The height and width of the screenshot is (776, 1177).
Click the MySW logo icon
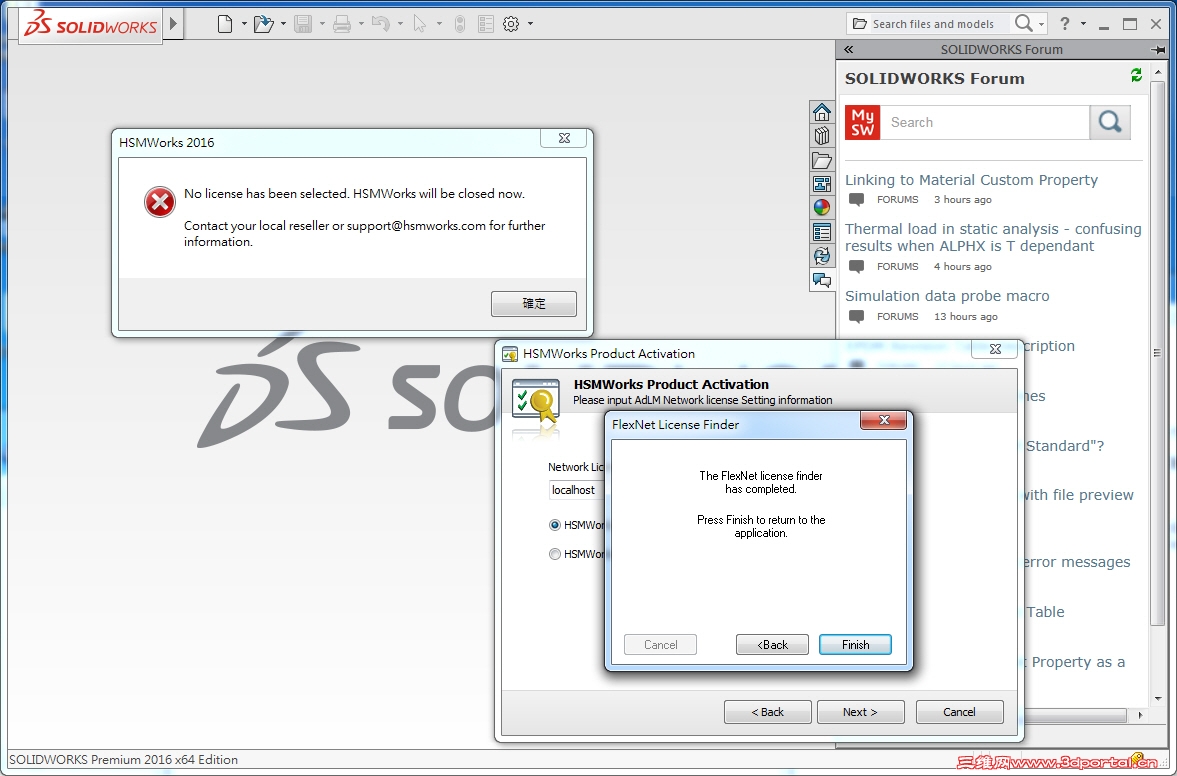pyautogui.click(x=862, y=122)
